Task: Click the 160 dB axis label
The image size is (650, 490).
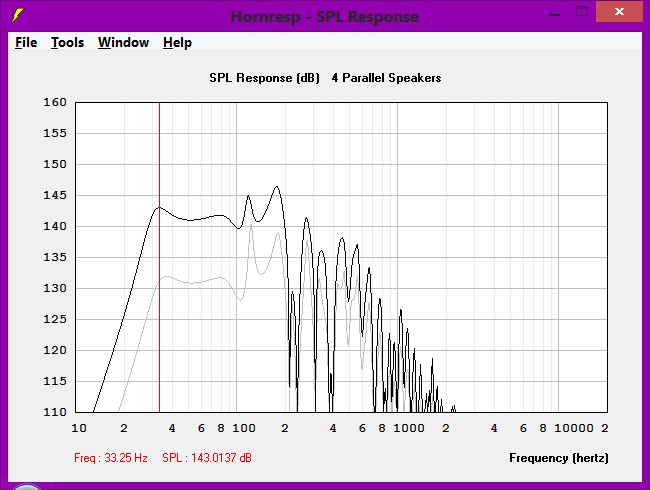Action: pyautogui.click(x=55, y=102)
